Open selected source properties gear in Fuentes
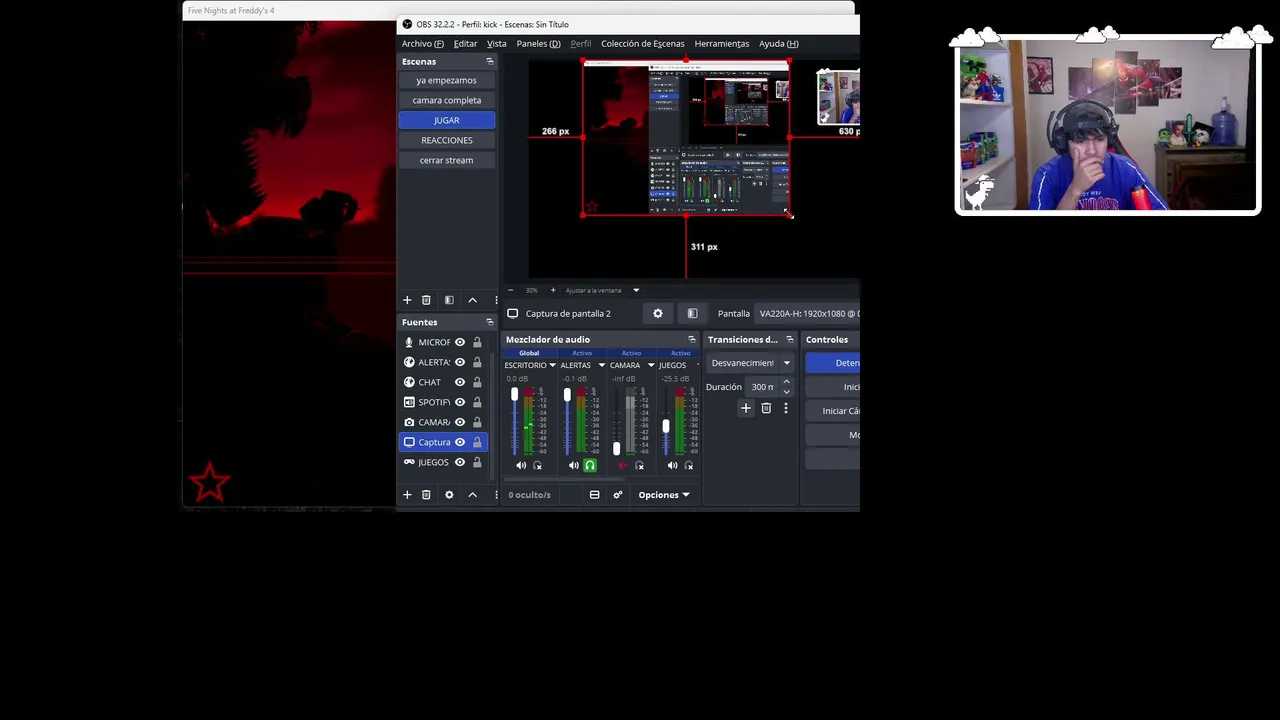The width and height of the screenshot is (1280, 720). 449,495
